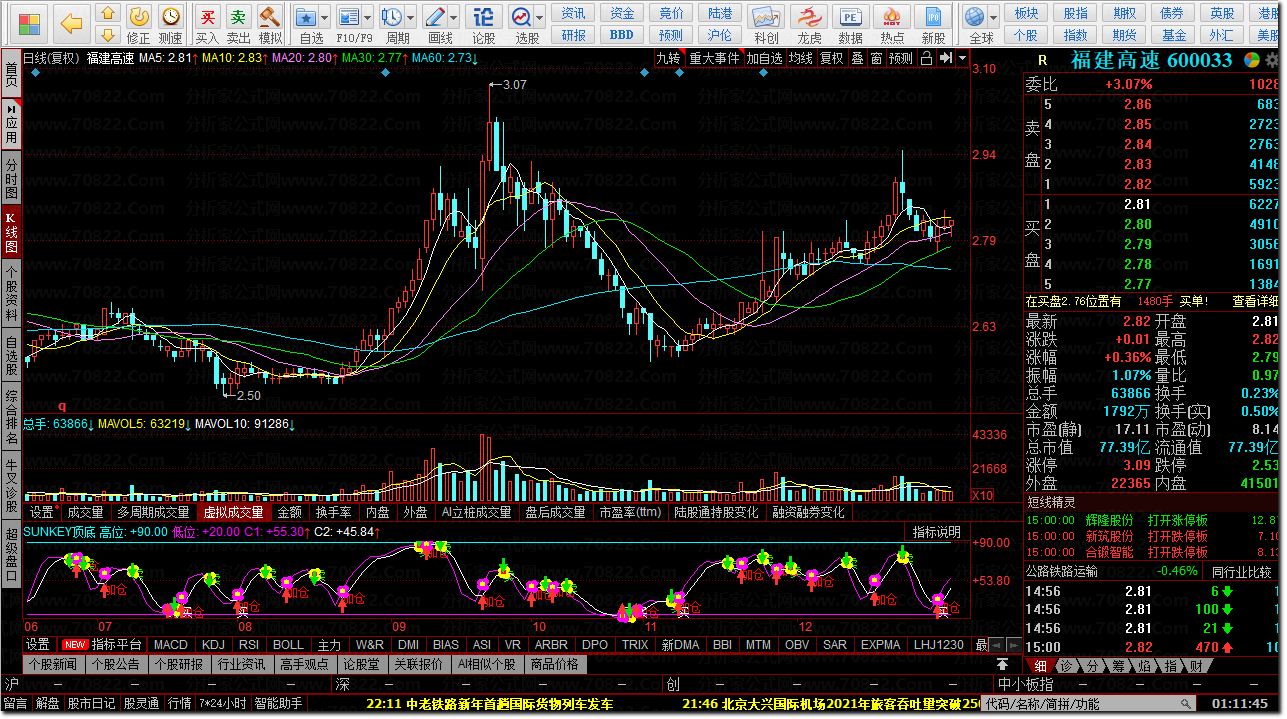This screenshot has width=1287, height=719.
Task: Toggle the chart lock padlock icon
Action: pos(926,58)
